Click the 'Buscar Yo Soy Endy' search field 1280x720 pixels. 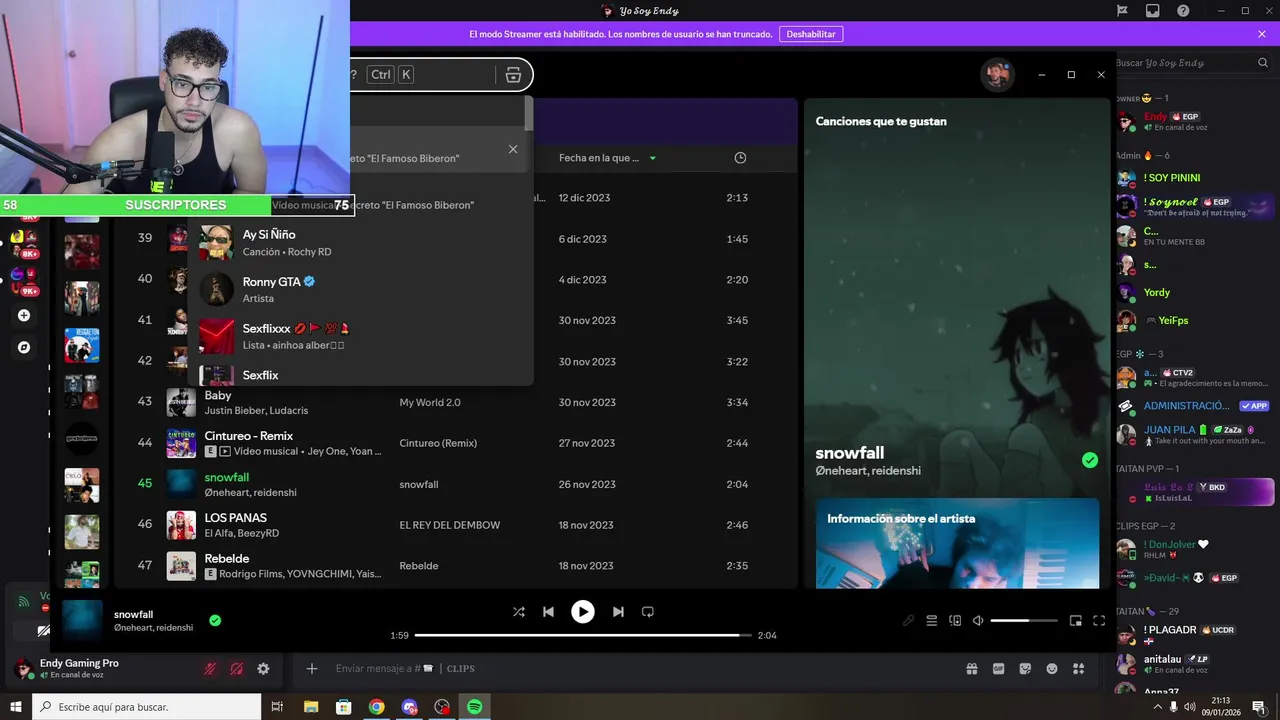pos(1192,63)
